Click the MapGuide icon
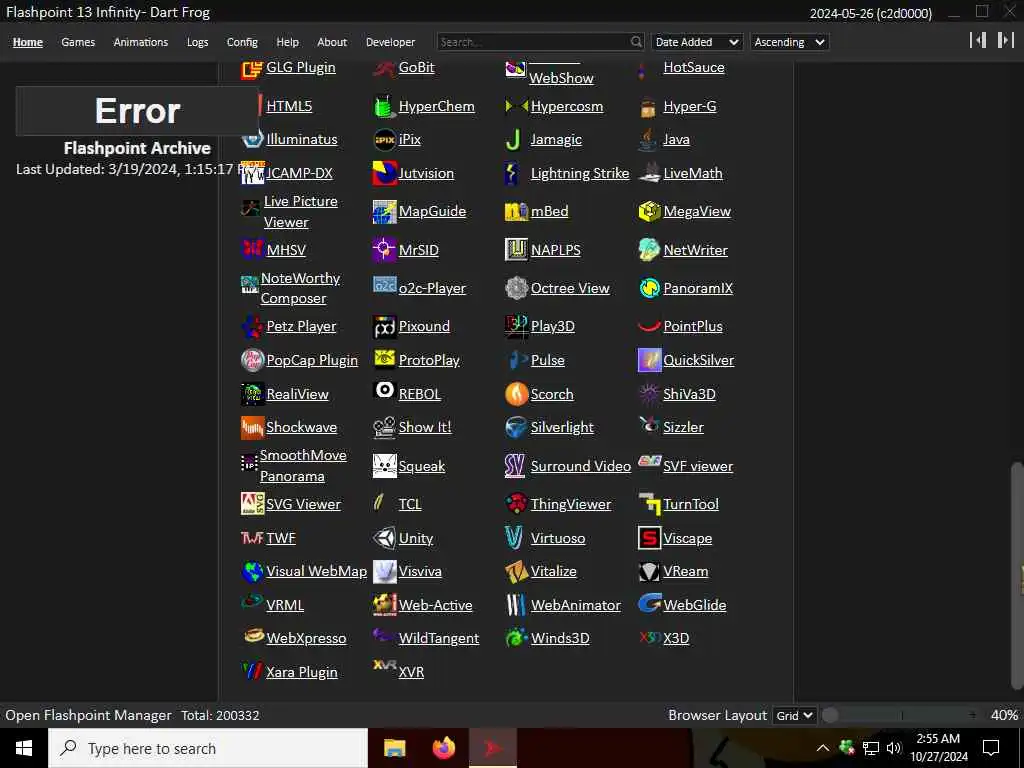The height and width of the screenshot is (768, 1024). [x=385, y=212]
